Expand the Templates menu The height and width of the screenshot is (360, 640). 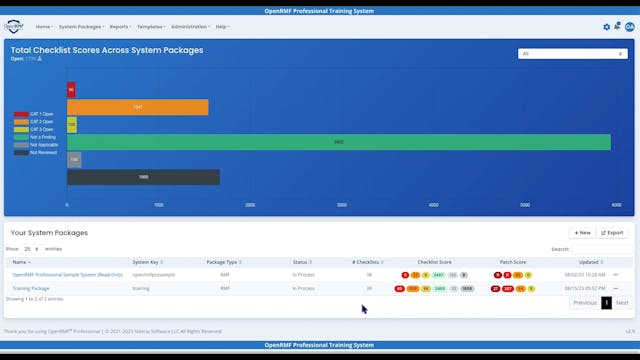[x=151, y=27]
